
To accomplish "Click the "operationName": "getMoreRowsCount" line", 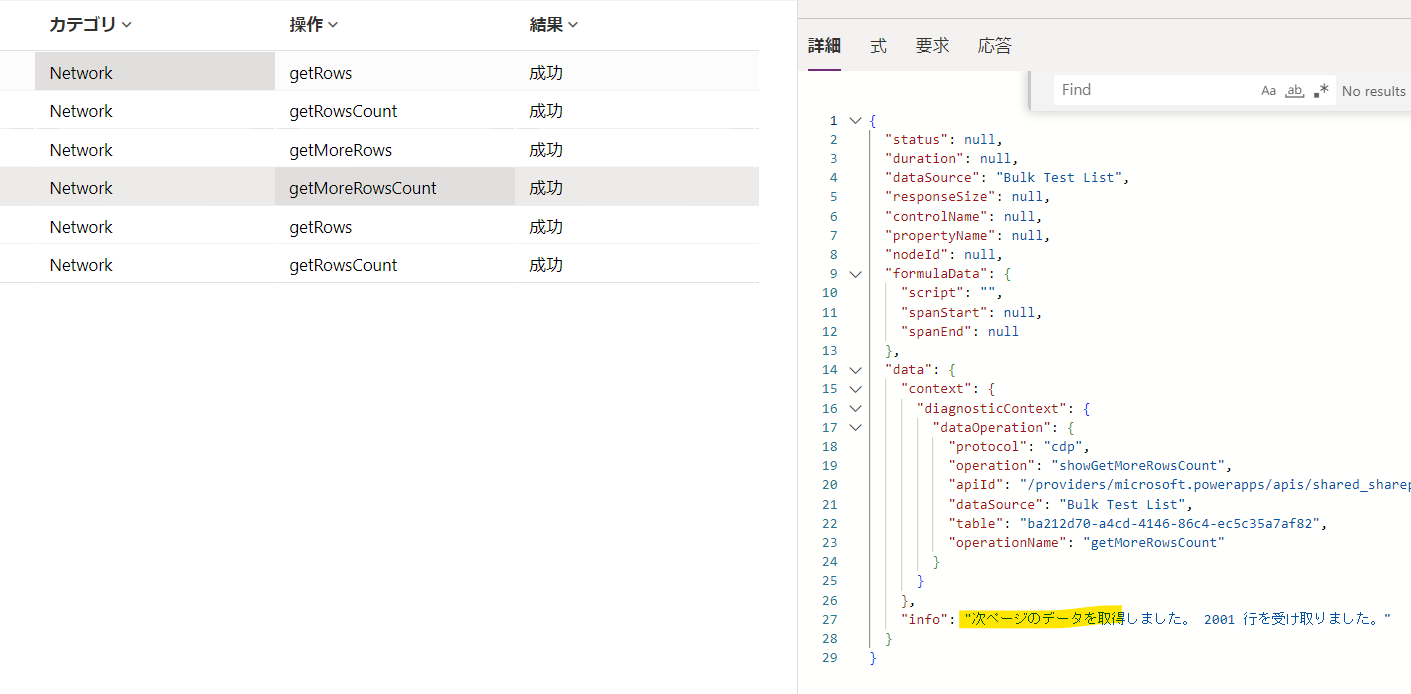I will pyautogui.click(x=1086, y=543).
